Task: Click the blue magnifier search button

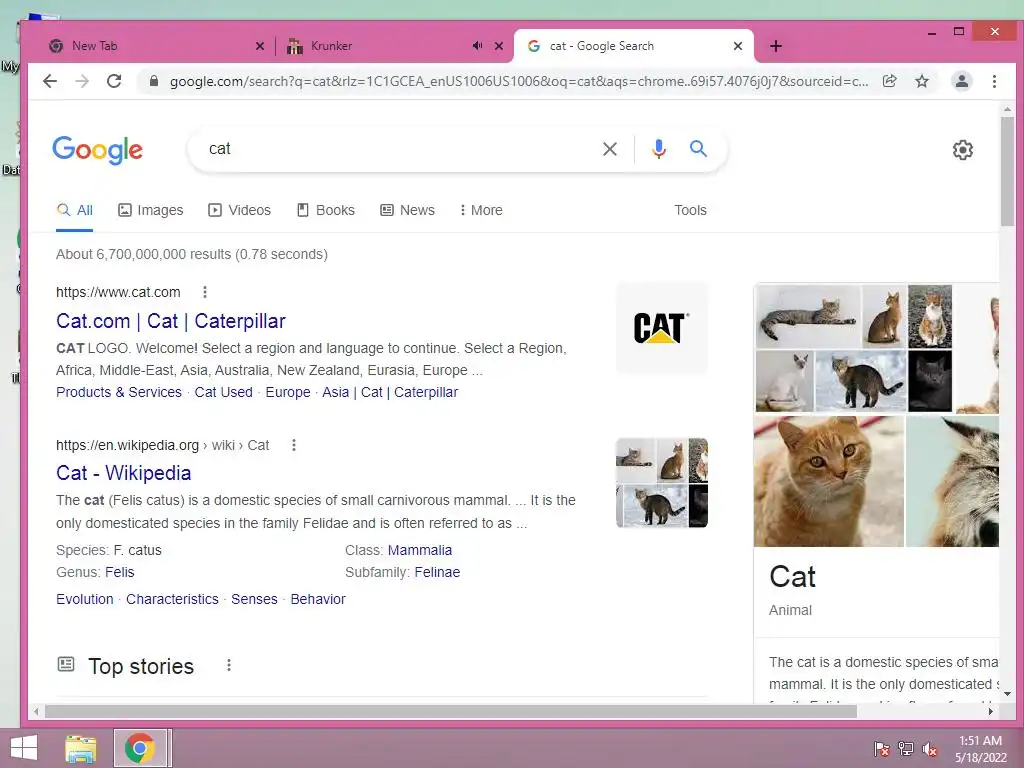Action: click(x=698, y=149)
